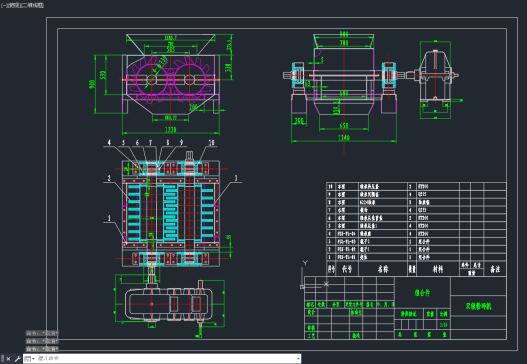Image resolution: width=527 pixels, height=364 pixels.
Task: Select balloon number 6
Action: pyautogui.click(x=137, y=143)
